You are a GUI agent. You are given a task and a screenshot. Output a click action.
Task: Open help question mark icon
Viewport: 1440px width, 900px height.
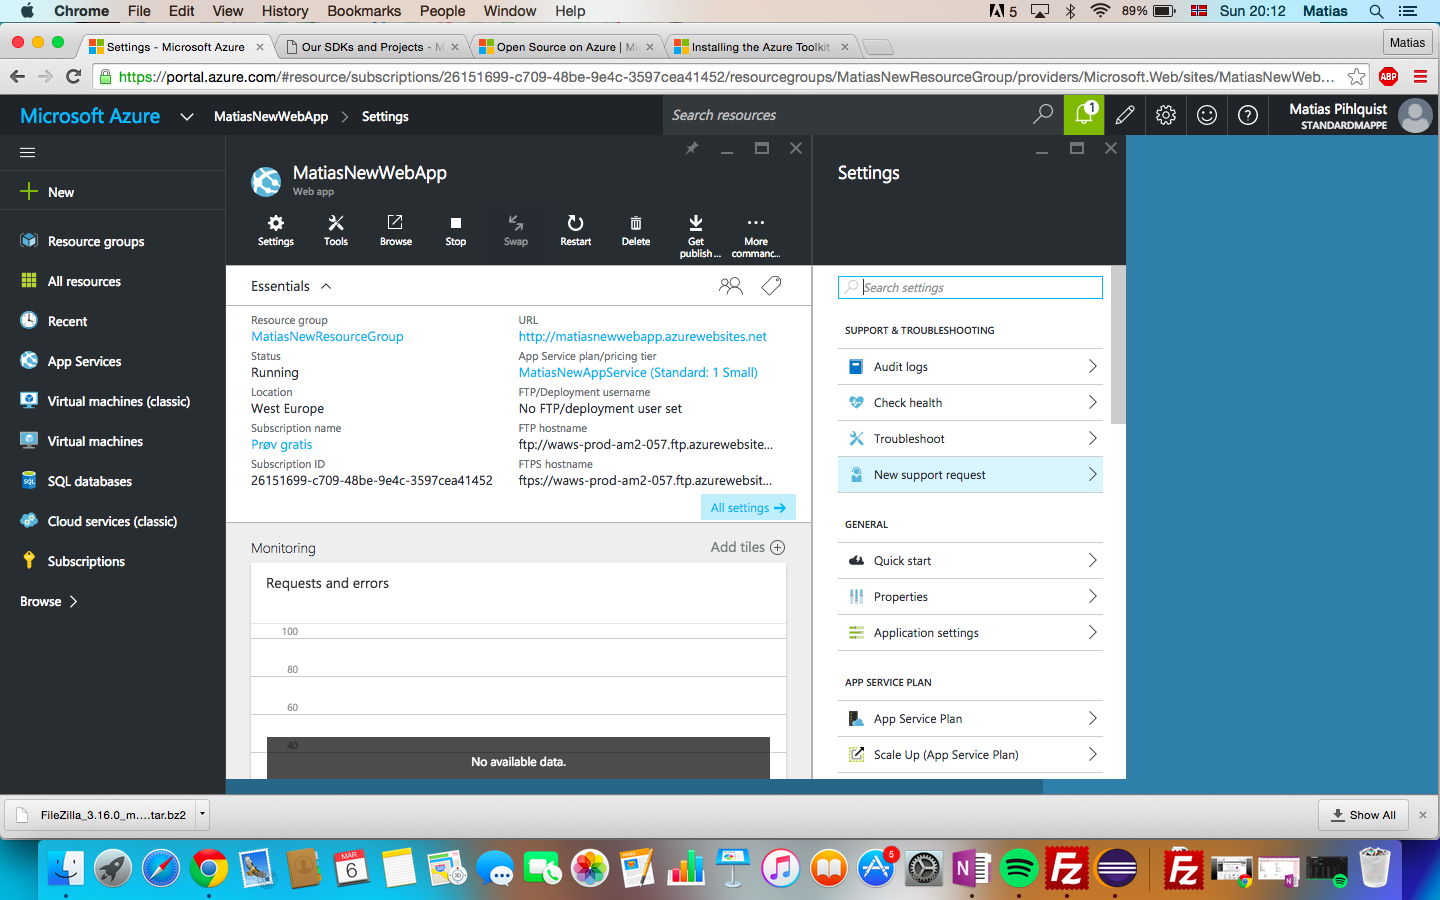[x=1248, y=115]
